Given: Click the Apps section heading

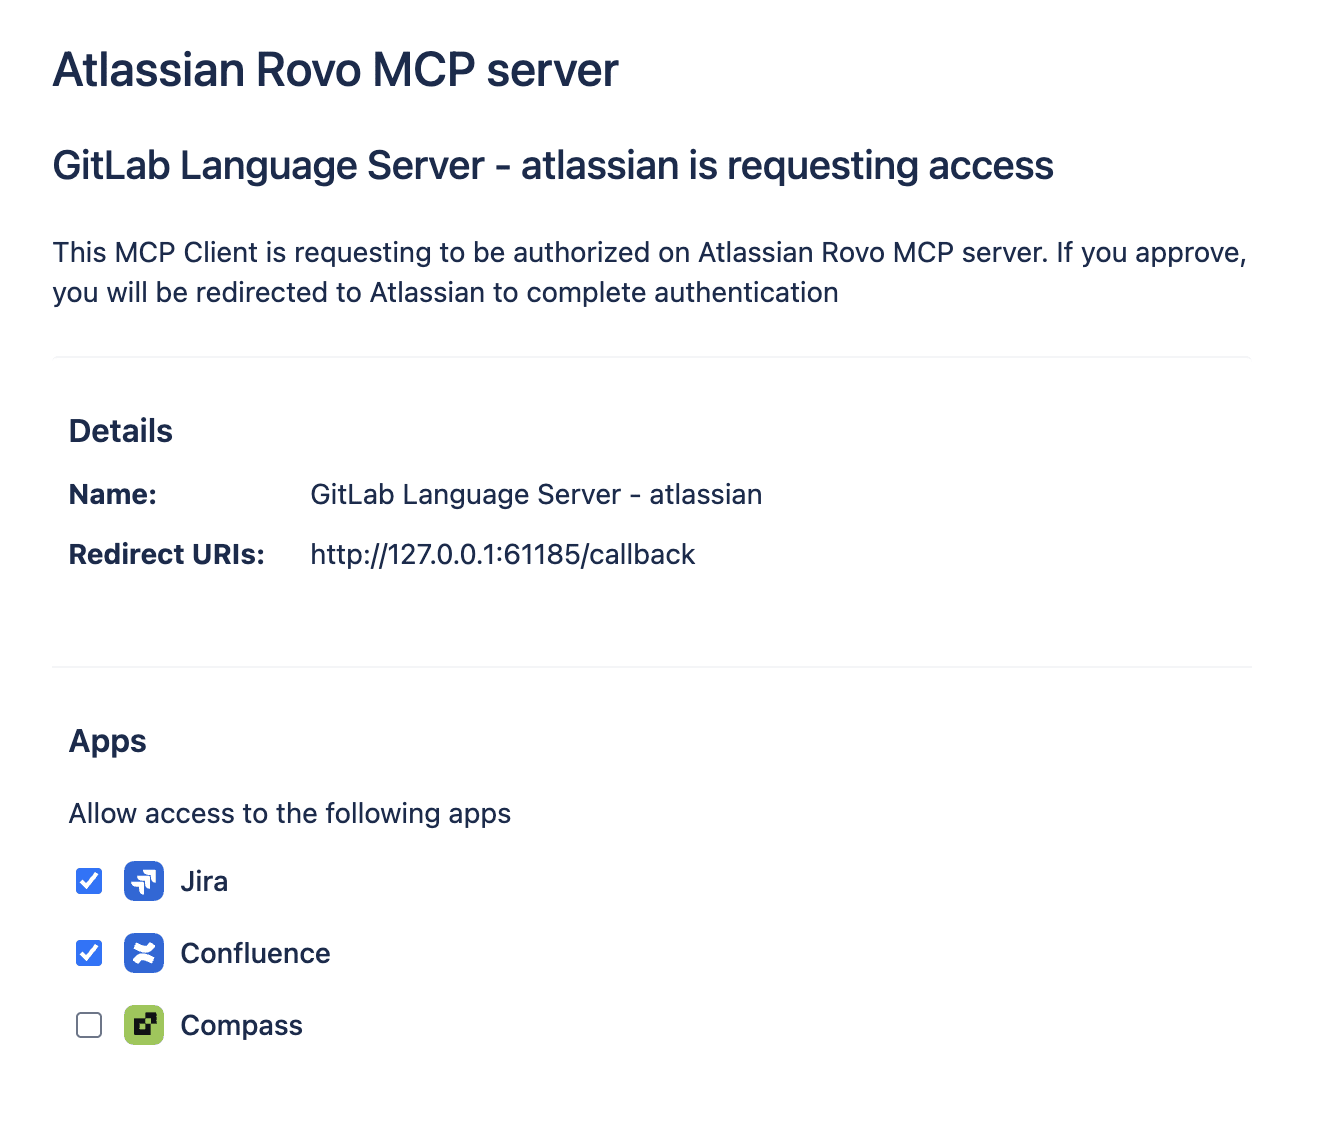Looking at the screenshot, I should click(x=107, y=741).
